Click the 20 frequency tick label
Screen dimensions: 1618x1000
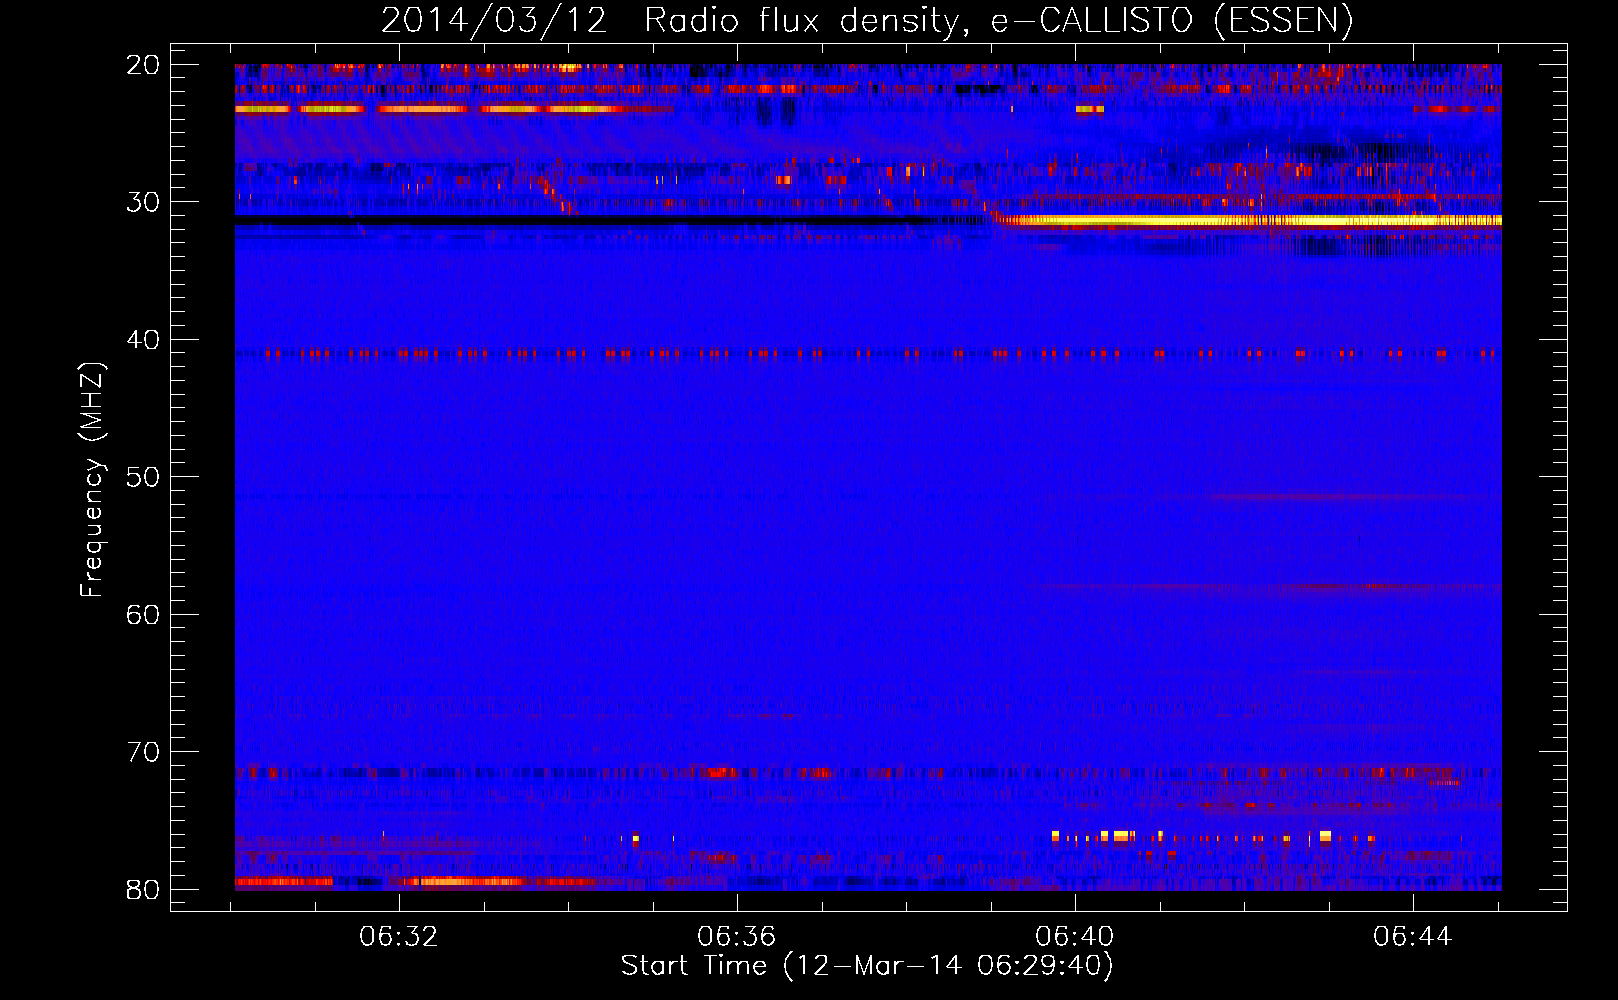[x=143, y=65]
